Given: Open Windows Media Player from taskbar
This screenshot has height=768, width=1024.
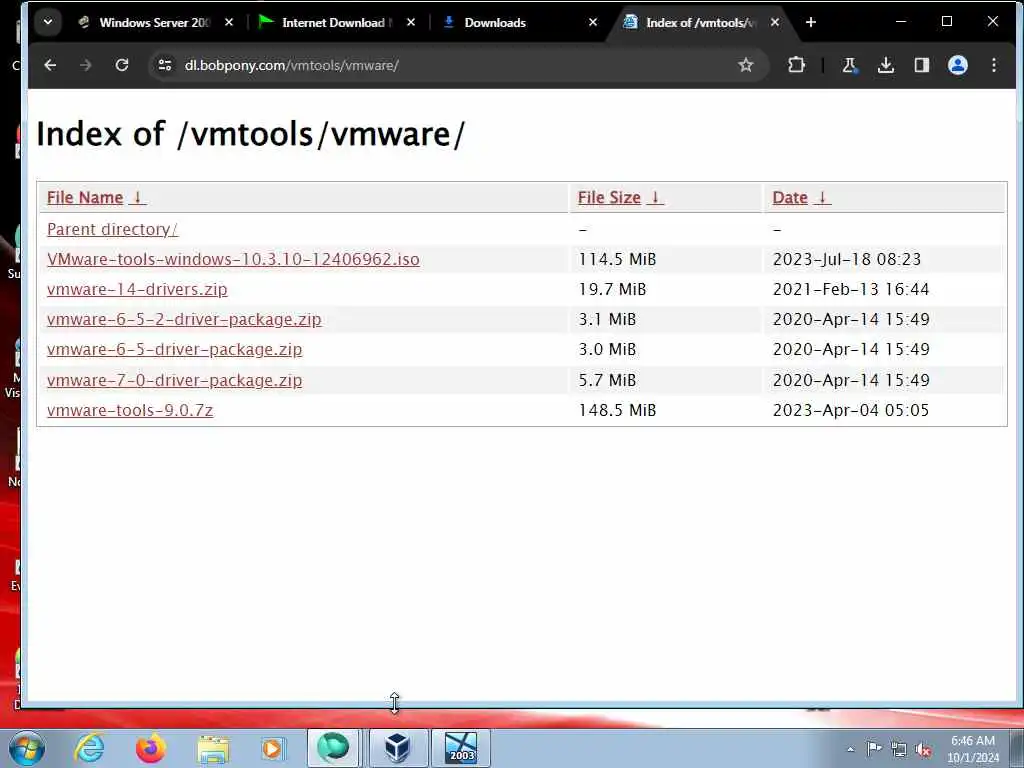Looking at the screenshot, I should [x=272, y=748].
